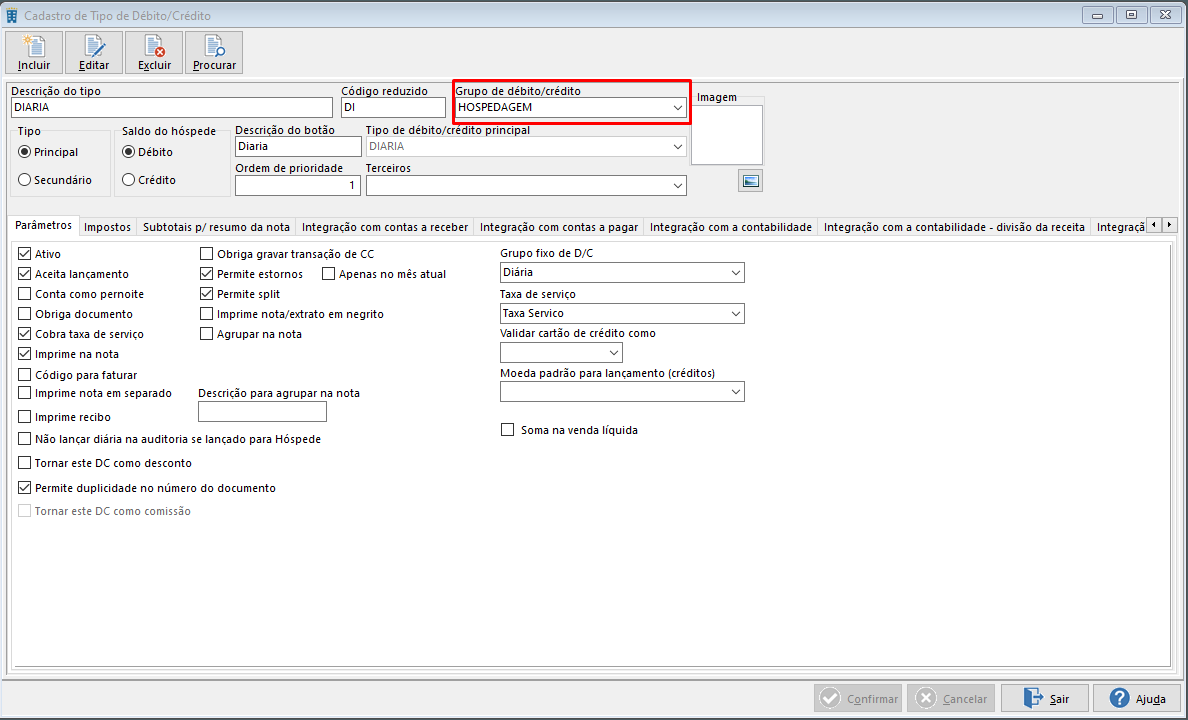Toggle Imprime na nota checkbox
Viewport: 1188px width, 720px height.
(25, 354)
